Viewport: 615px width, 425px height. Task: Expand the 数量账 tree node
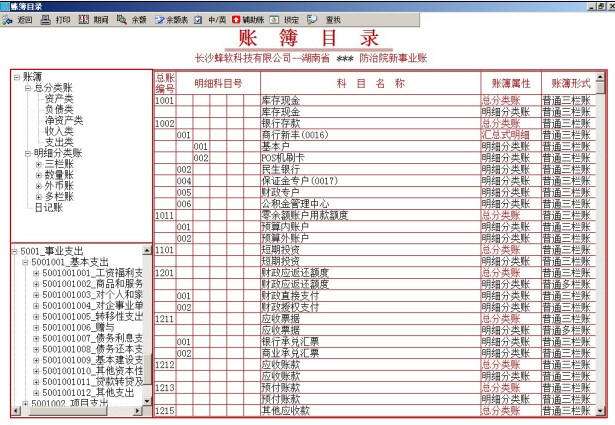(38, 175)
